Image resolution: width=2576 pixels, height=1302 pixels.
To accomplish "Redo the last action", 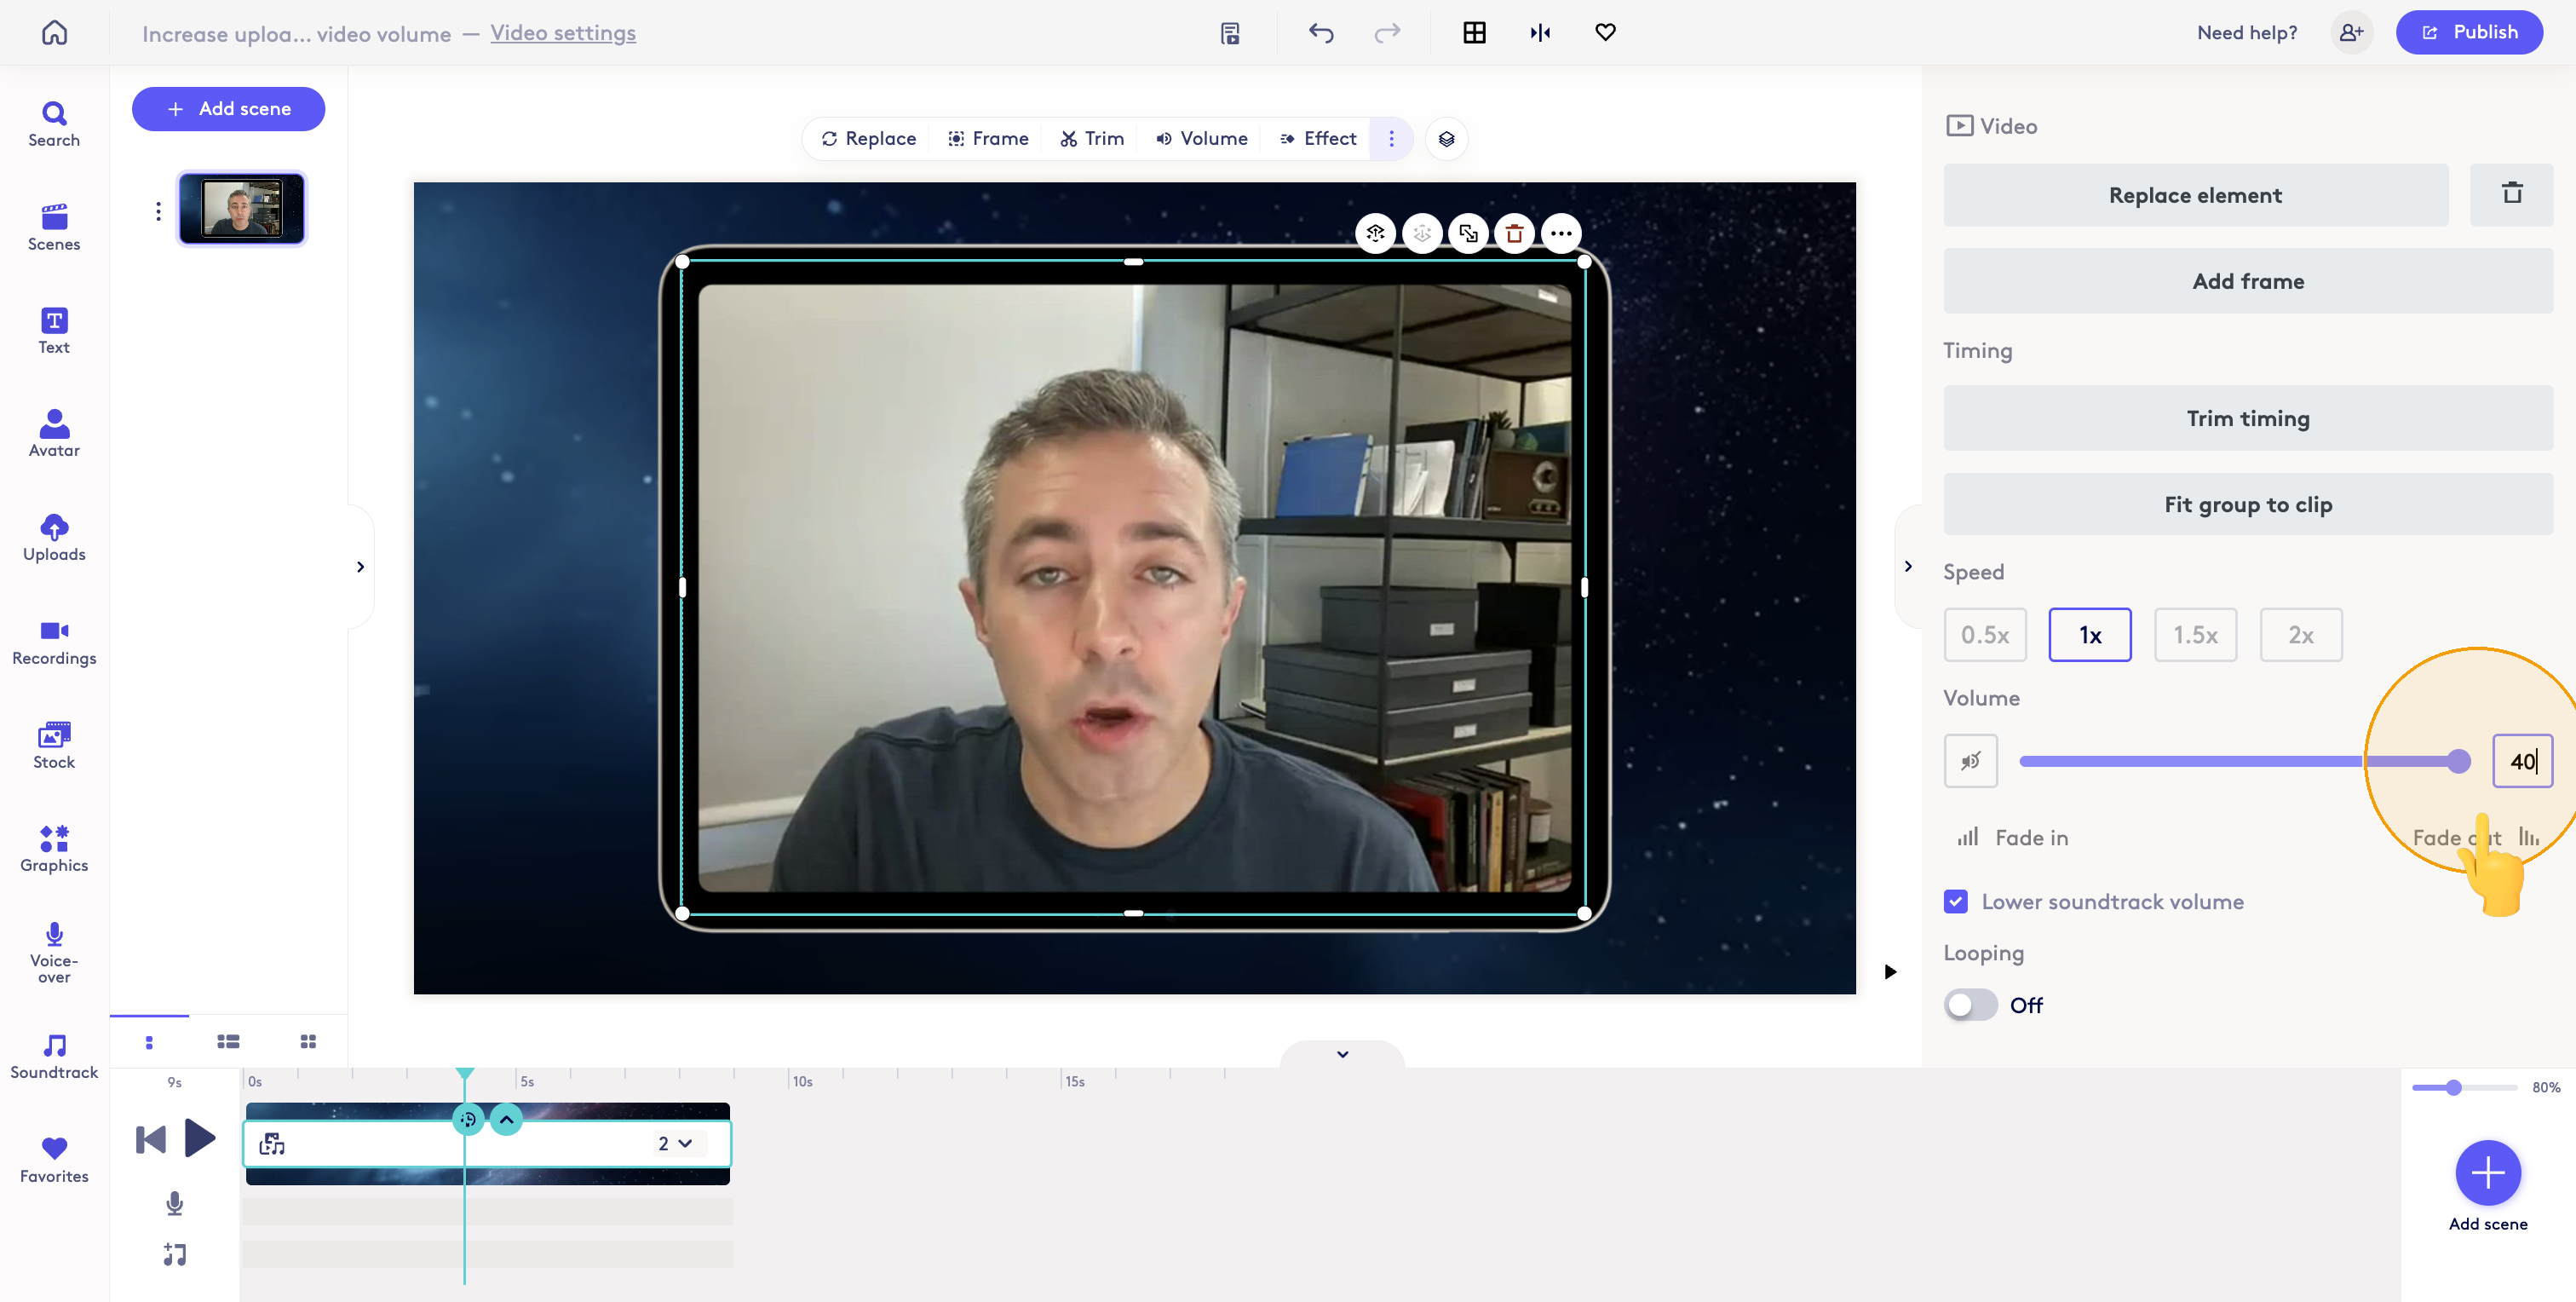I will [x=1387, y=33].
